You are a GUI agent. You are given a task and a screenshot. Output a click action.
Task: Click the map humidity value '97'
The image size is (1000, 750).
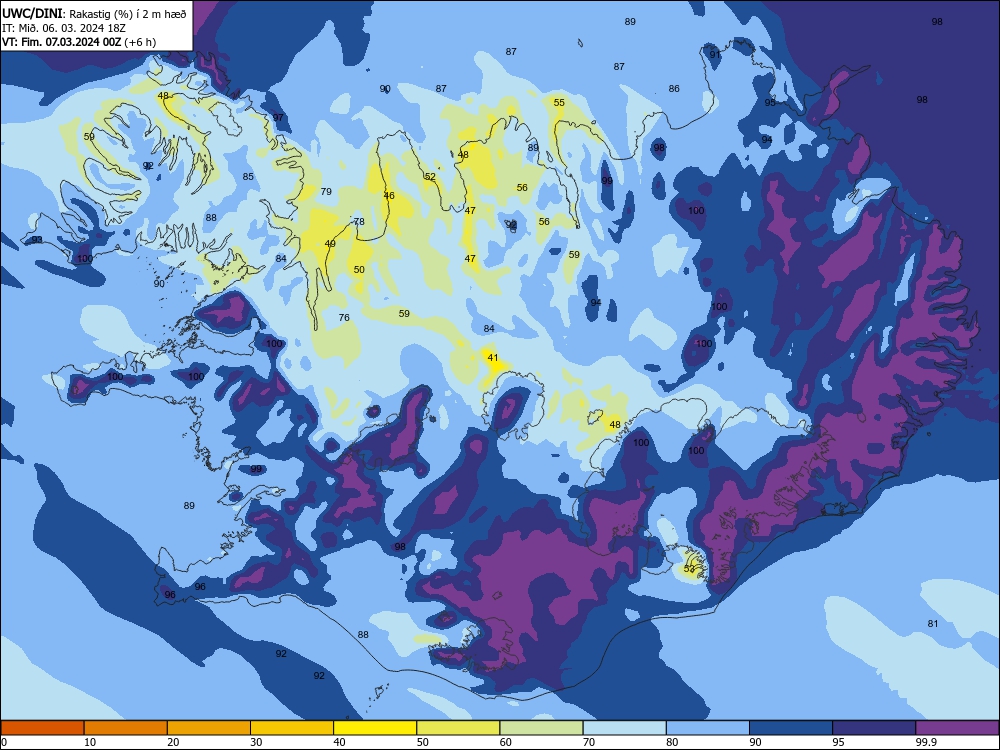(x=278, y=117)
